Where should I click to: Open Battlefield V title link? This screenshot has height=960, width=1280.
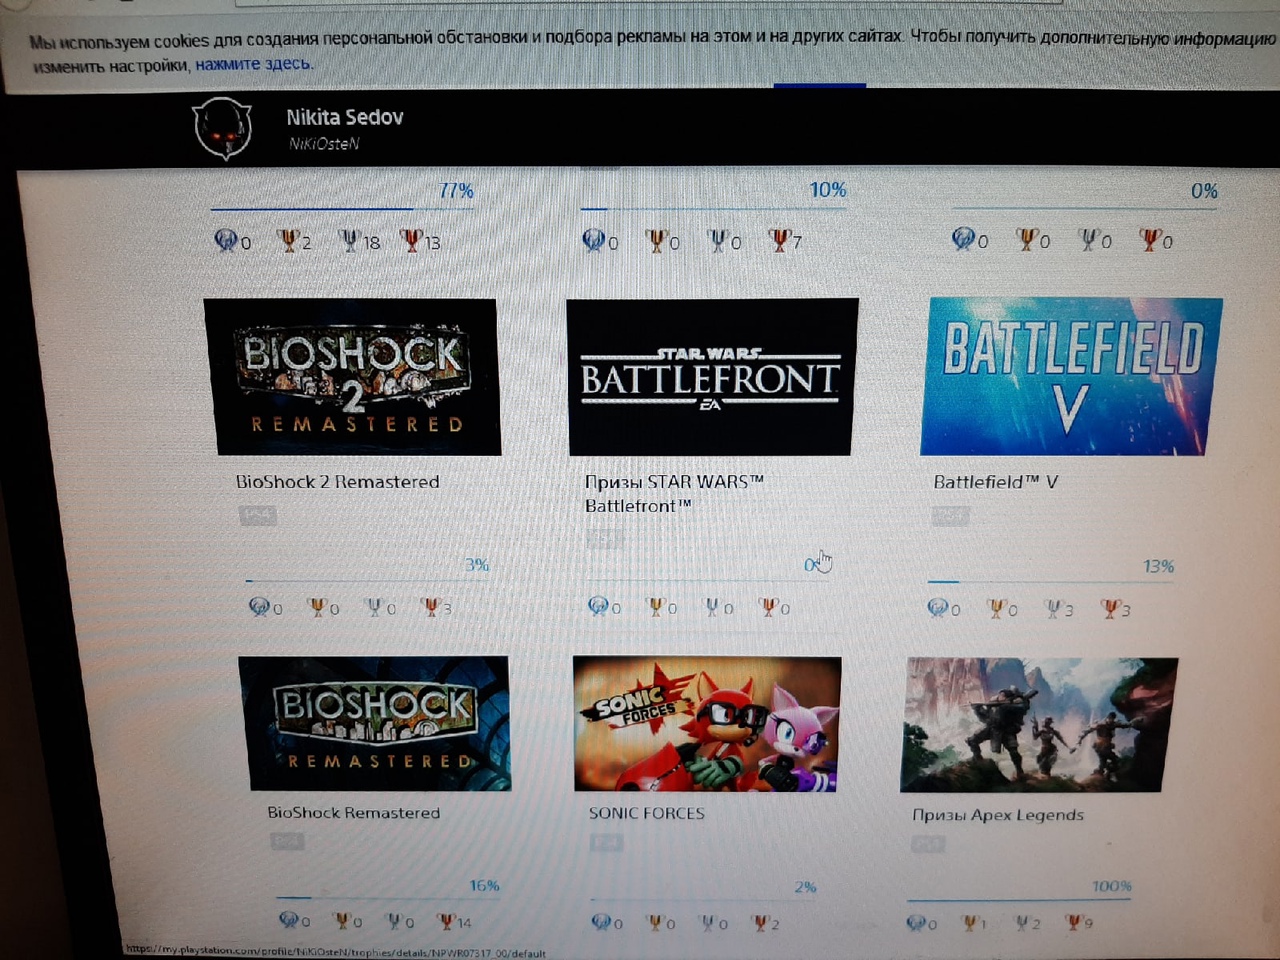click(x=996, y=482)
